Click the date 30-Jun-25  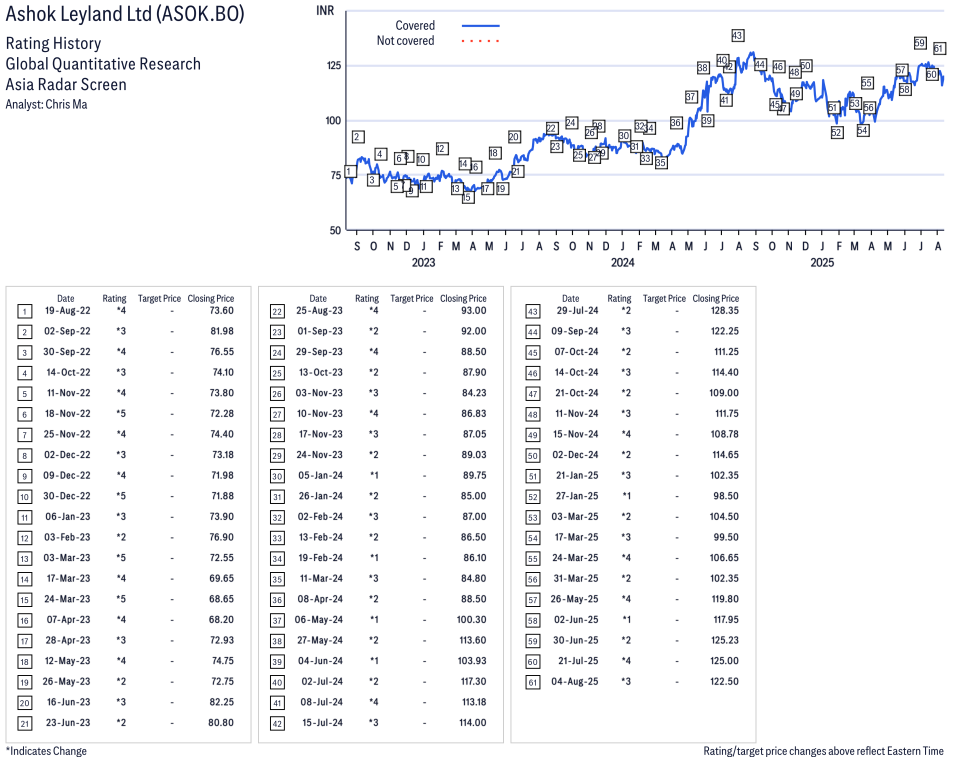tap(576, 640)
